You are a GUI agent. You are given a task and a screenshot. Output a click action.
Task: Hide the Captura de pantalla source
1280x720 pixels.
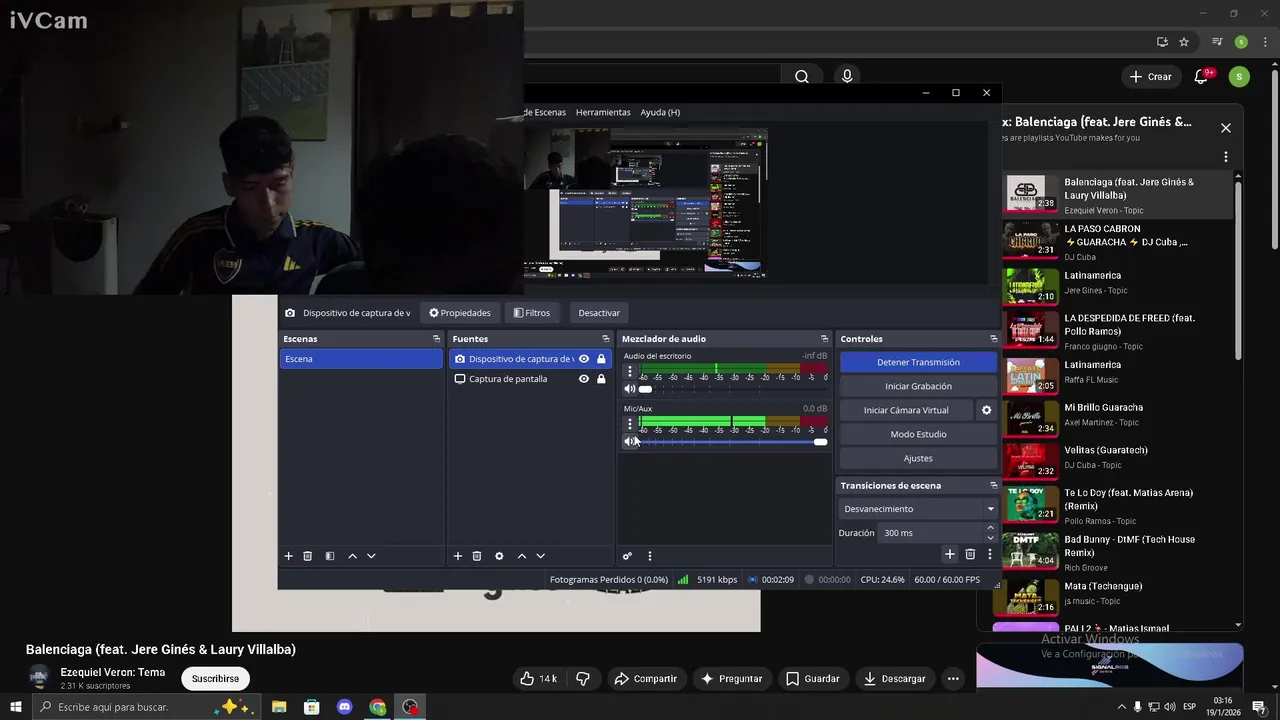click(584, 379)
